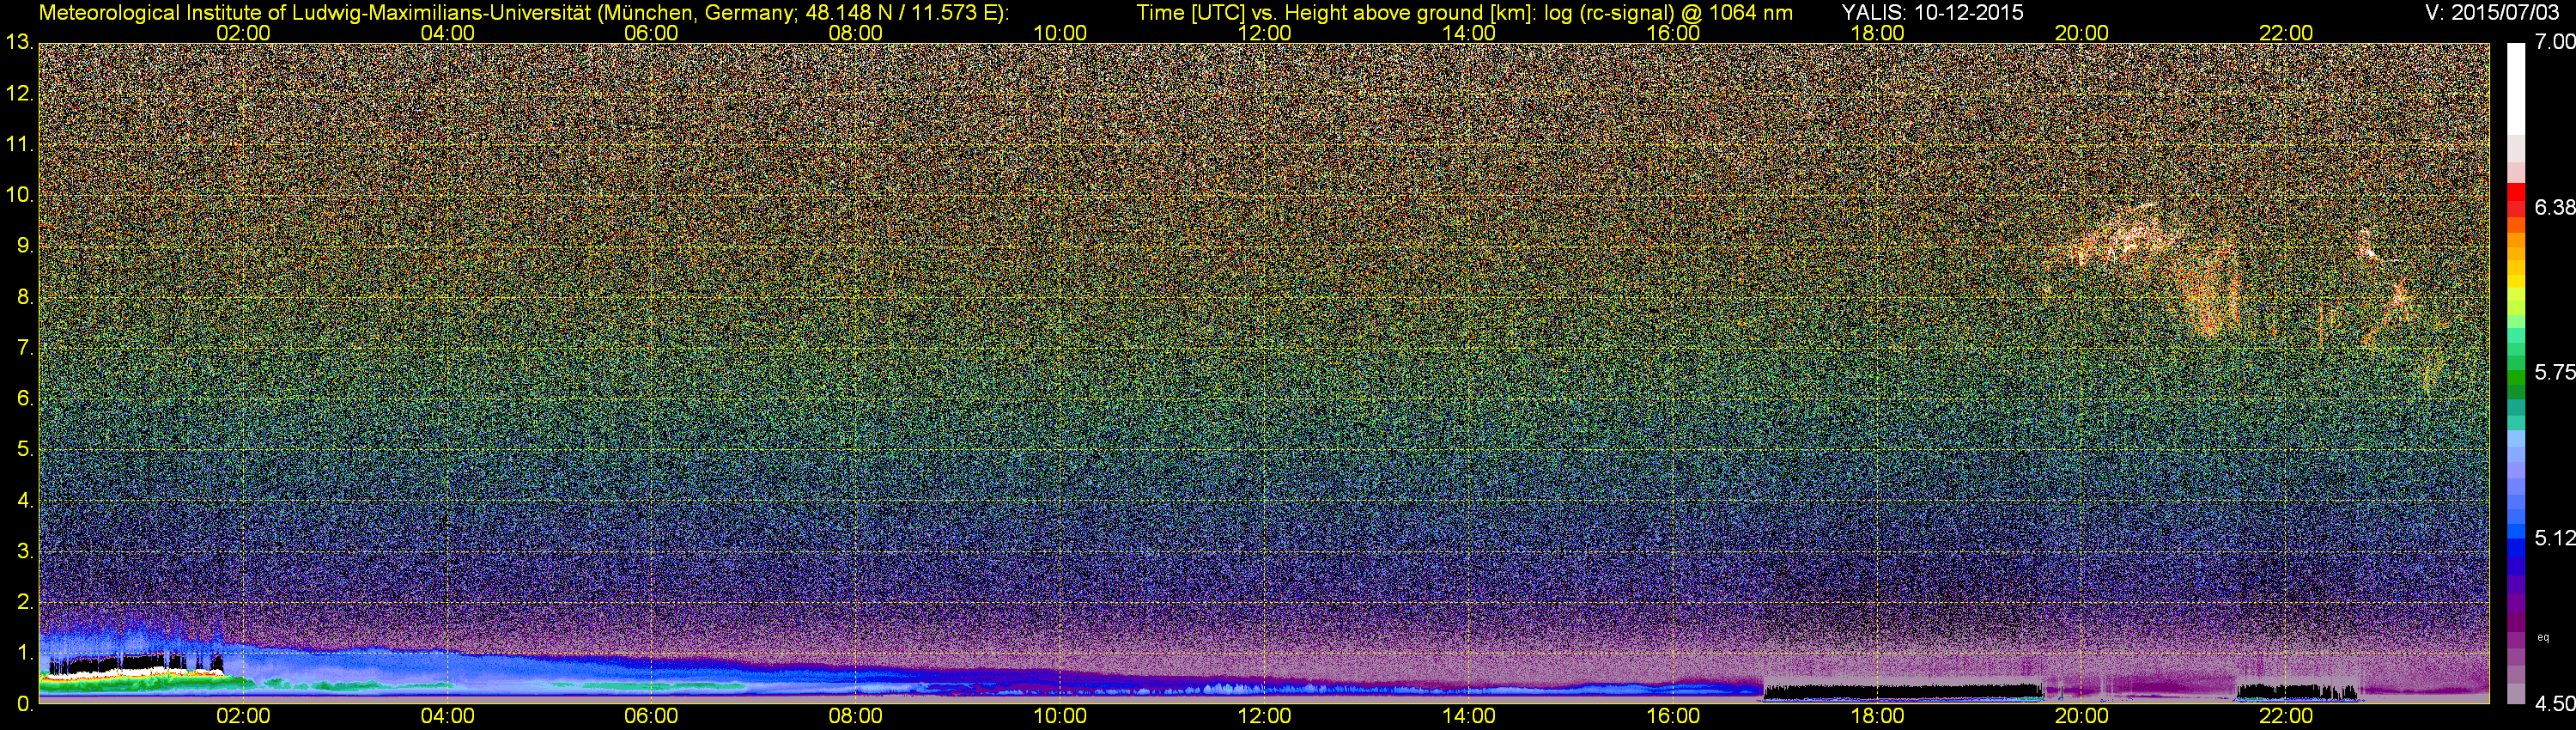Click the 10 km height axis label
2576x730 pixels.
[x=18, y=195]
